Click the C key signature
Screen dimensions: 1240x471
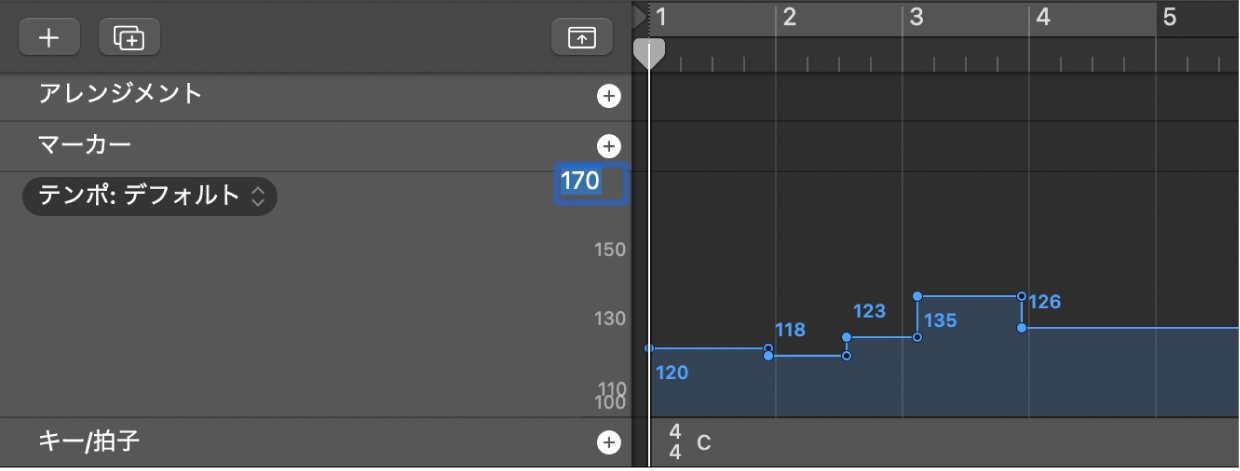click(704, 442)
